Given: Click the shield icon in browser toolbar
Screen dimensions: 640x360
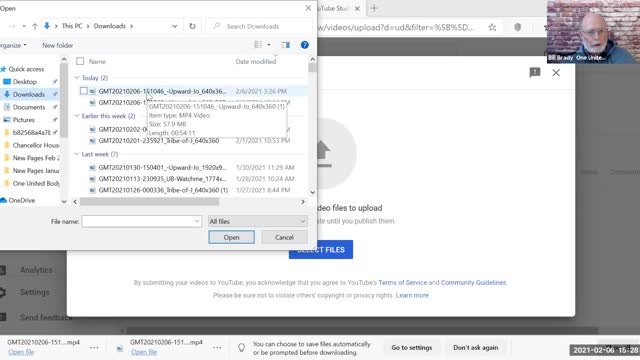Looking at the screenshot, I should click(517, 27).
